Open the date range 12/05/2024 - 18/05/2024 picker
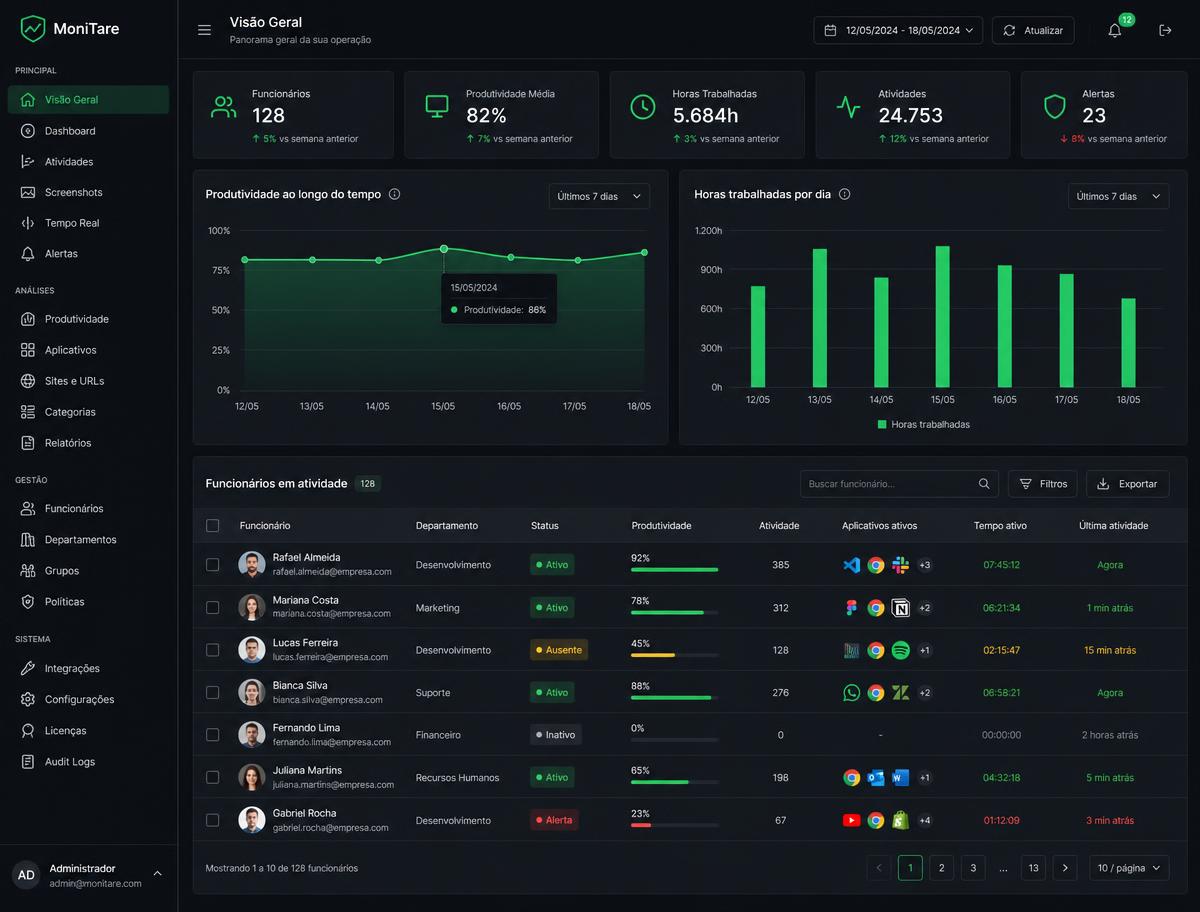 point(898,30)
